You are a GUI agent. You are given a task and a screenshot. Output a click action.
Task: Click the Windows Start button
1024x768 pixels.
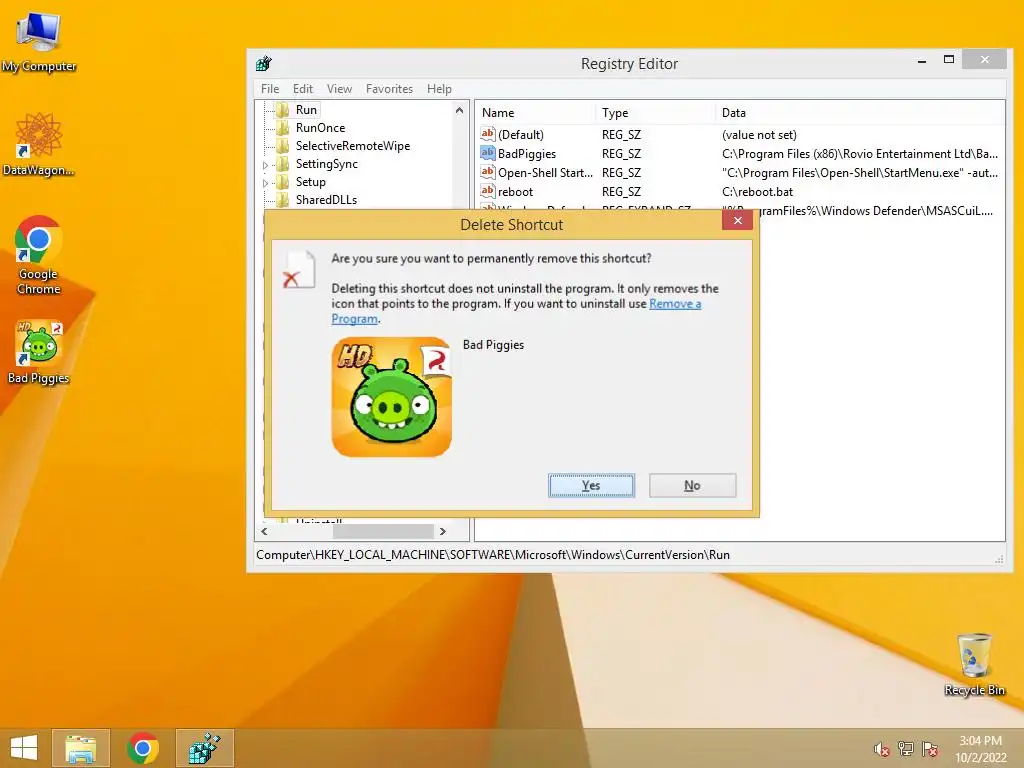coord(24,748)
